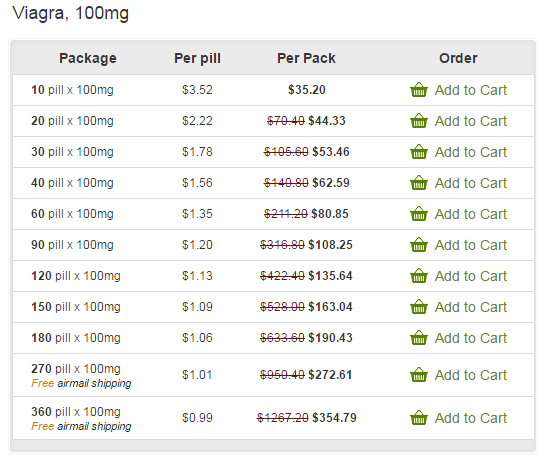Viewport: 552px width, 462px height.
Task: Click the basket icon in the $163.04 row
Action: [419, 306]
